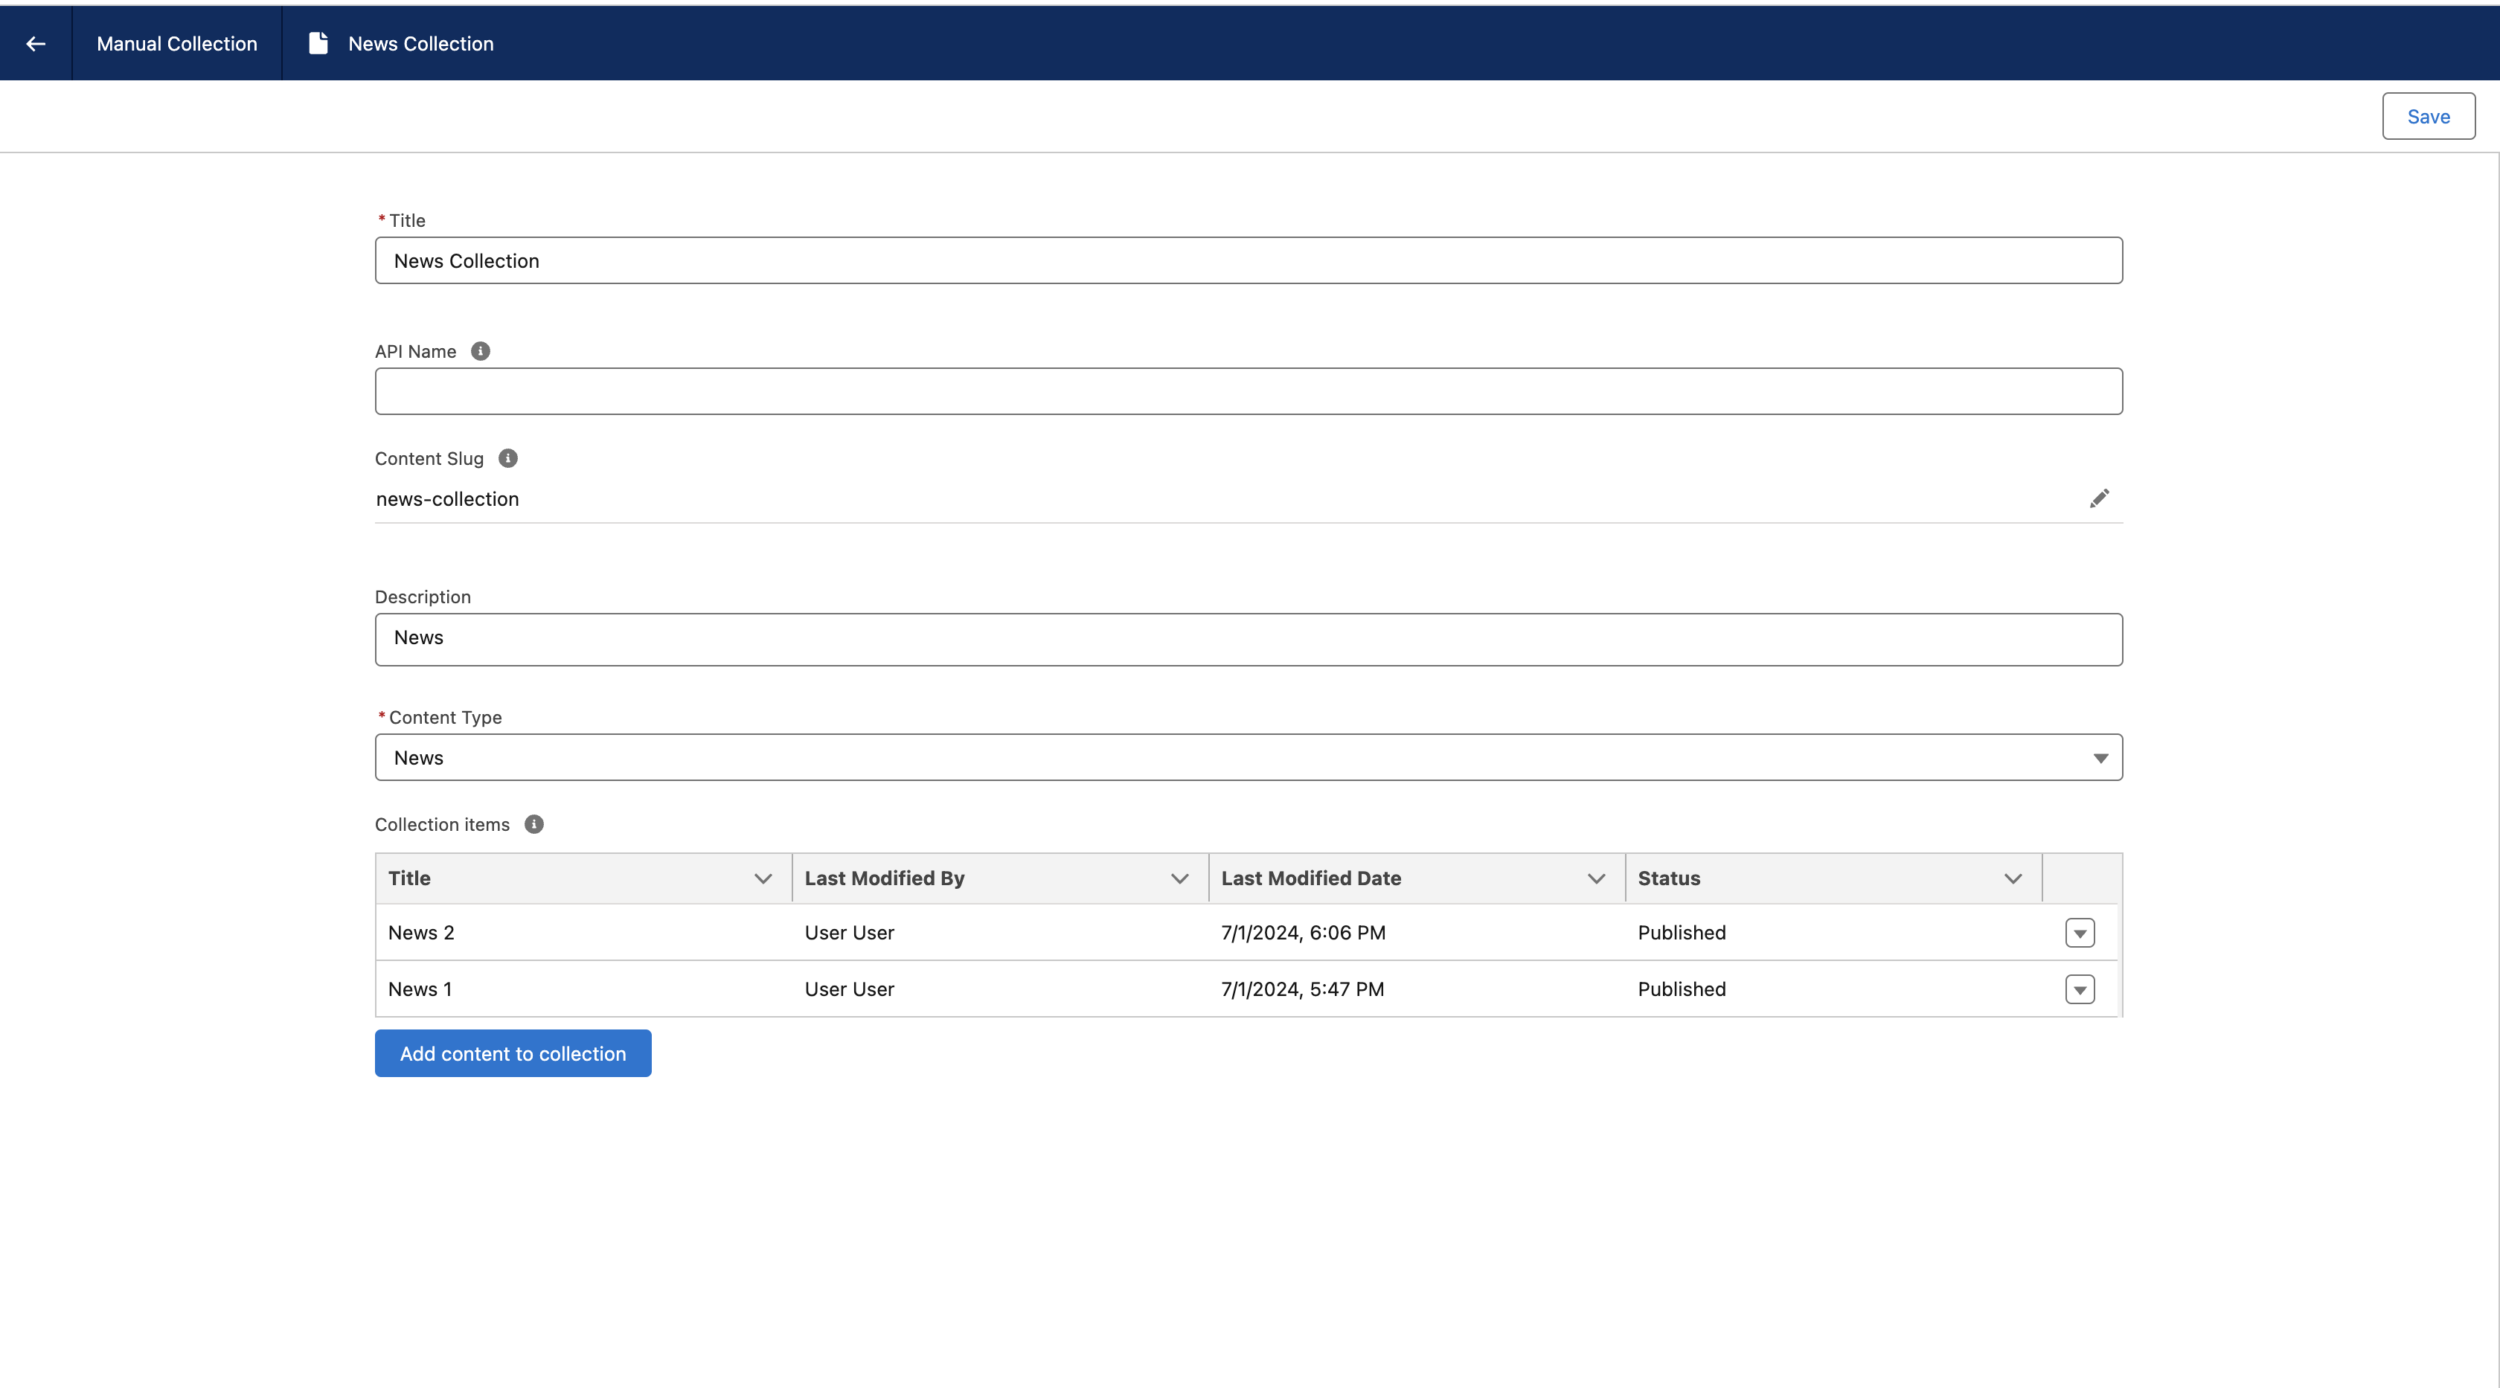Select the News Collection tab
This screenshot has width=2500, height=1388.
[420, 43]
